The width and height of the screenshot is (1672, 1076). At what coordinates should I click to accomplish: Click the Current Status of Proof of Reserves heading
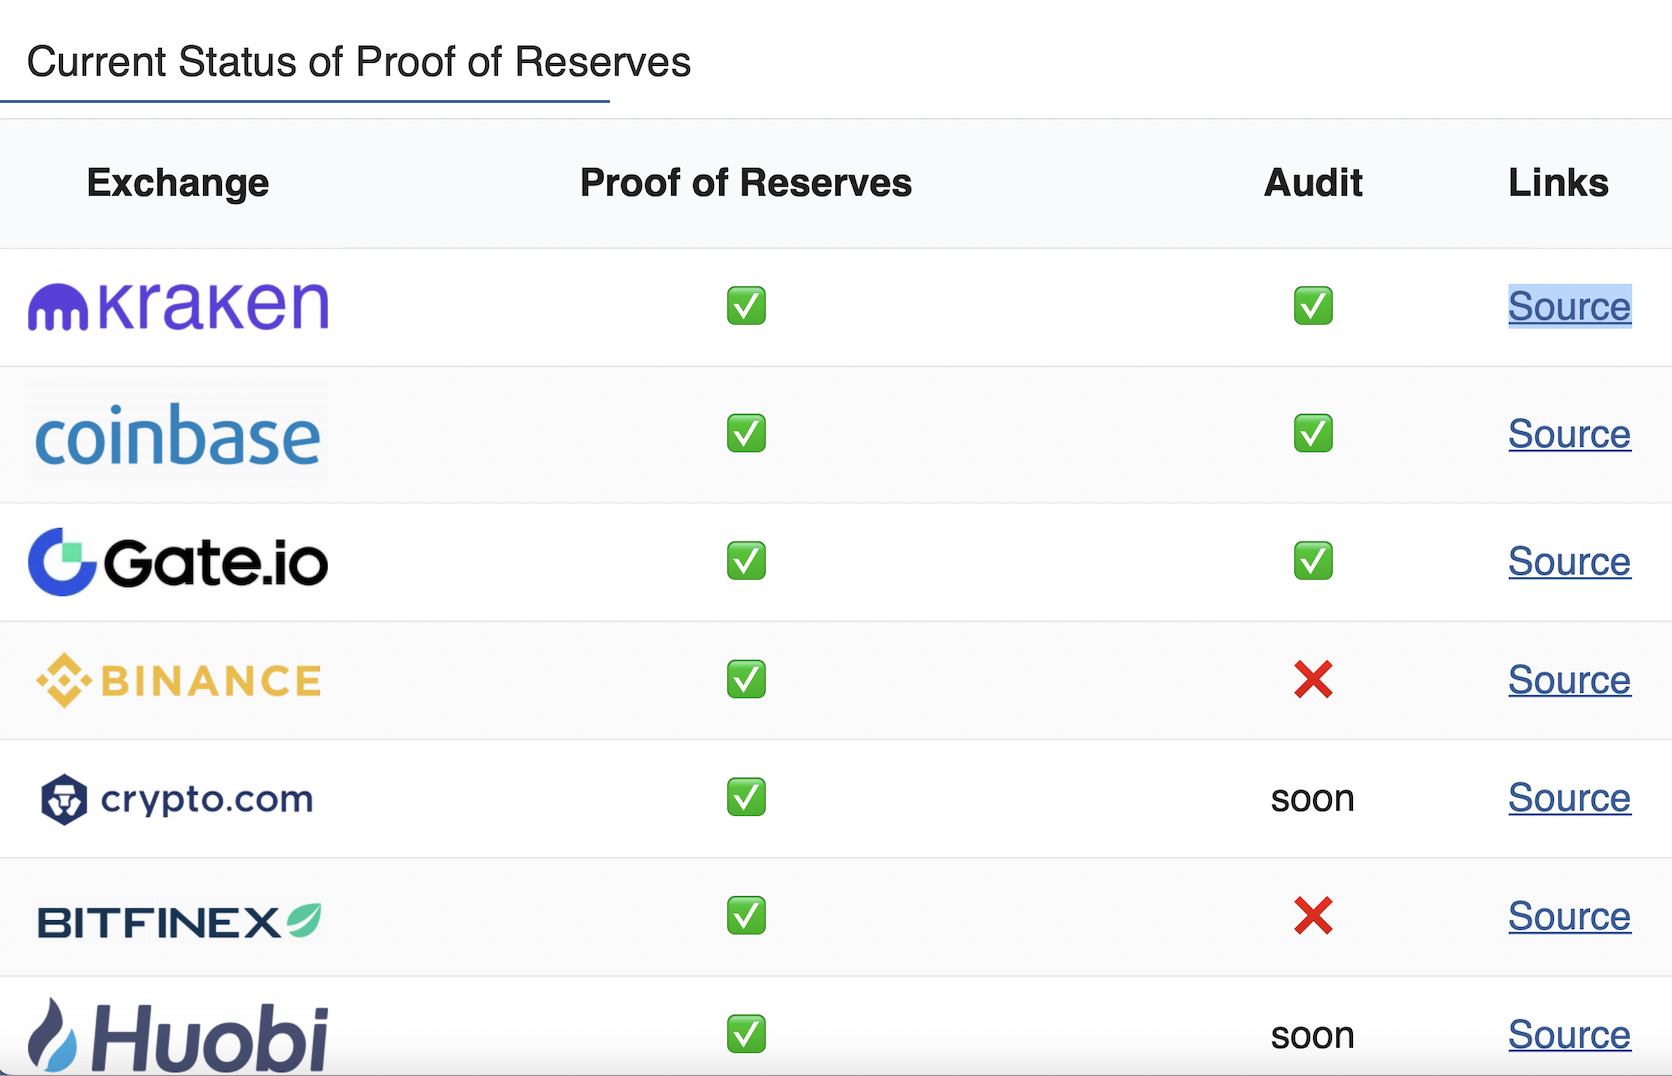click(358, 62)
